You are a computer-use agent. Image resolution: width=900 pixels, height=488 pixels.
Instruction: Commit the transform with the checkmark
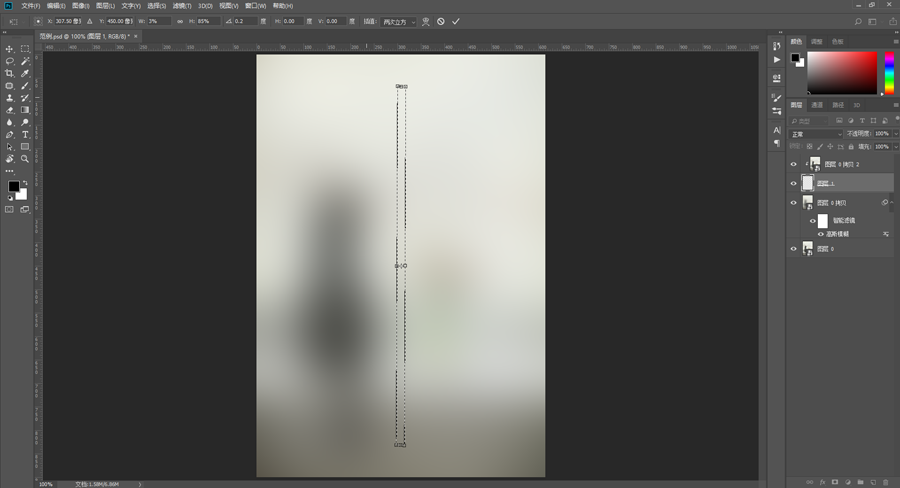(x=455, y=21)
